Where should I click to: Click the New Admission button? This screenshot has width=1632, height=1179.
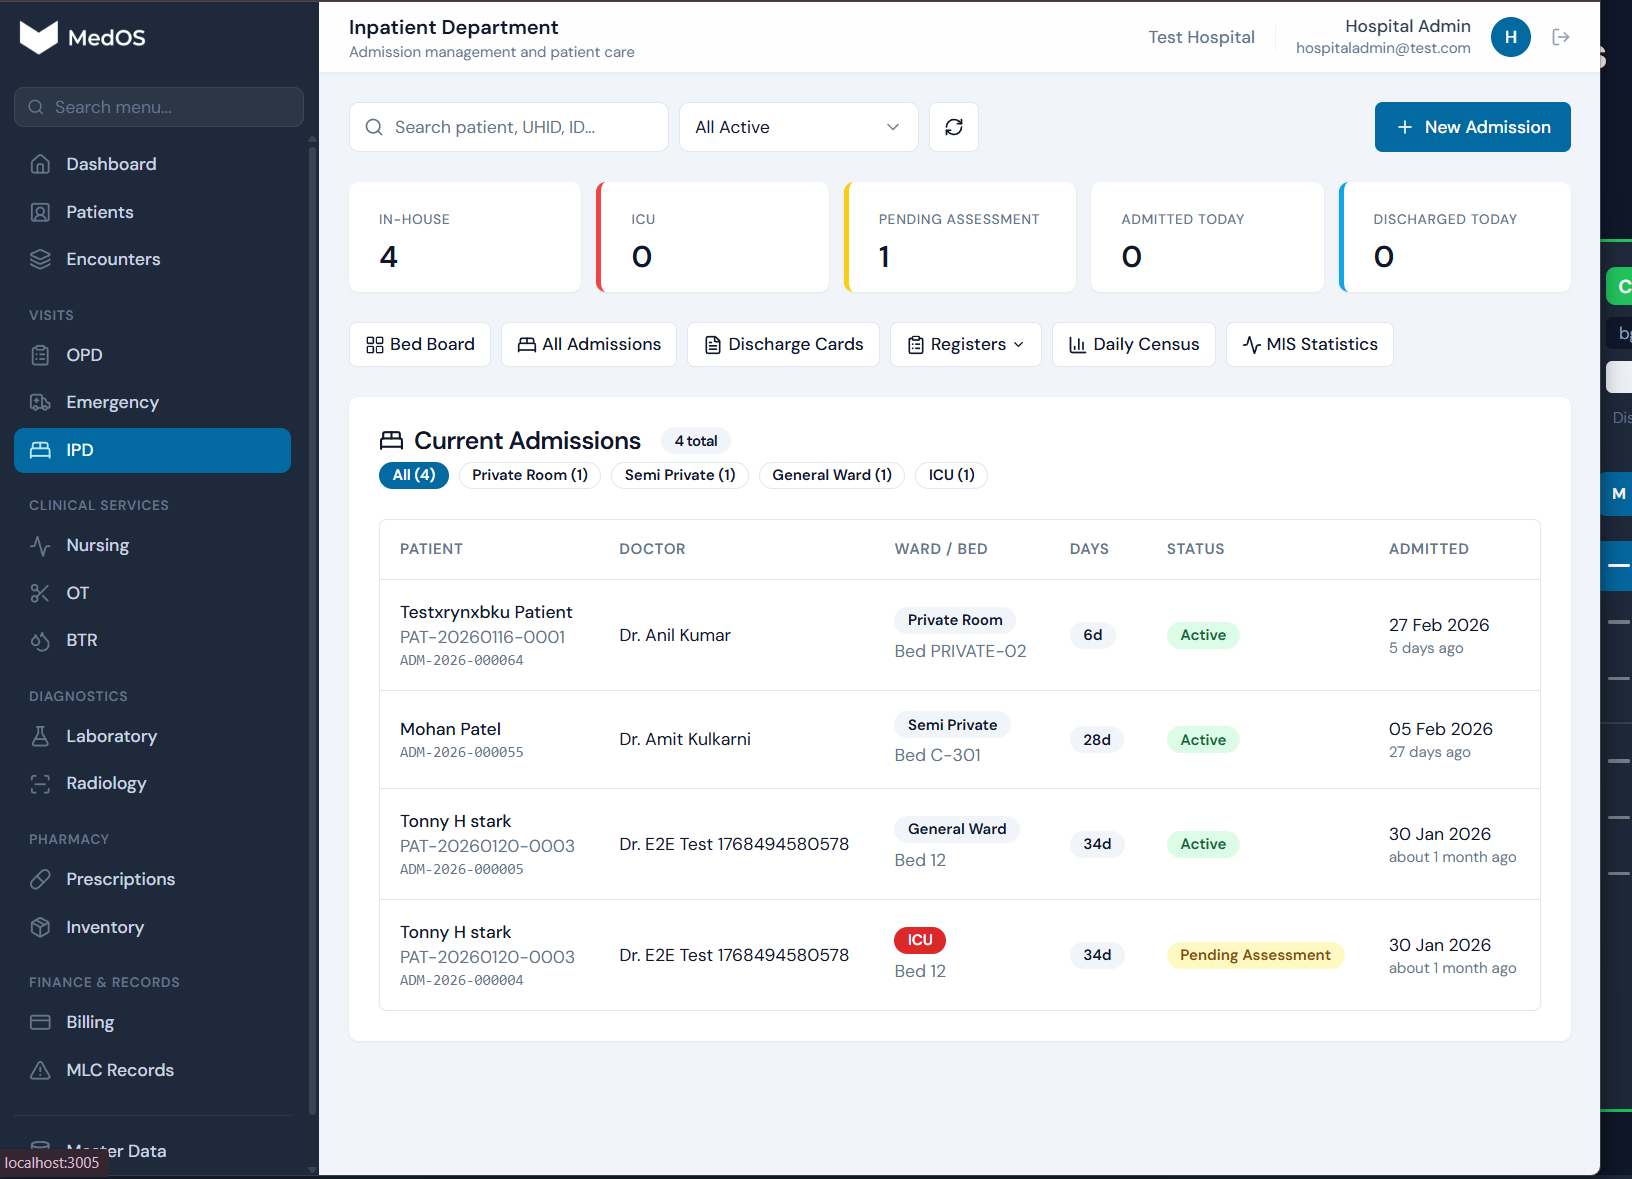(1472, 127)
